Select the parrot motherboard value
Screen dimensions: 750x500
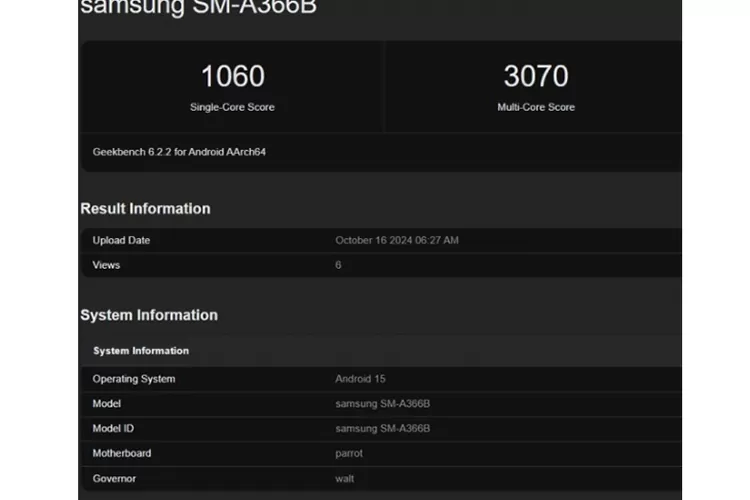tap(349, 454)
